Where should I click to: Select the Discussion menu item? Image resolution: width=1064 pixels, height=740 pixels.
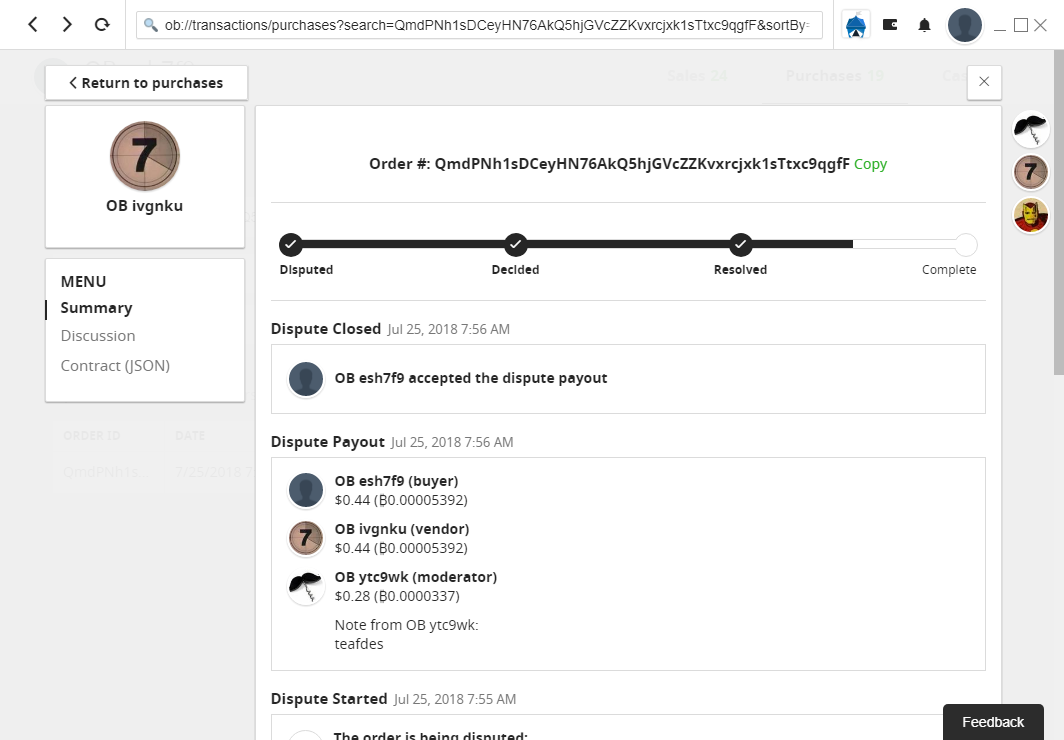point(97,335)
